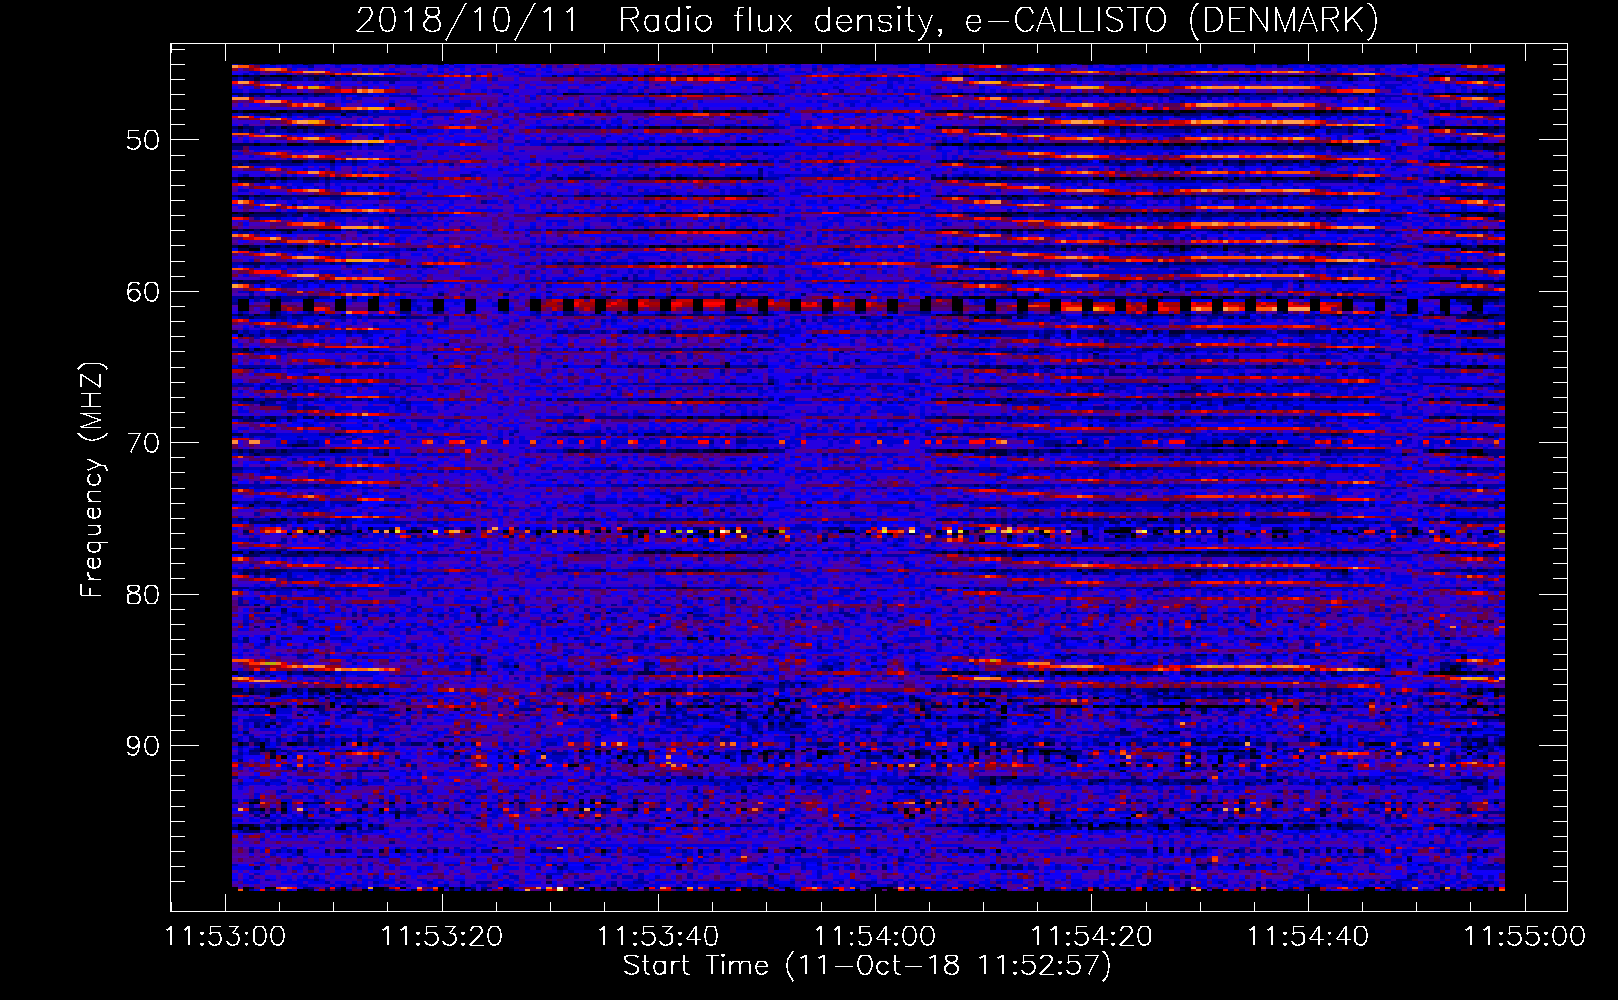Viewport: 1618px width, 1000px height.
Task: Click the frequency tick label 50
Action: pos(142,139)
